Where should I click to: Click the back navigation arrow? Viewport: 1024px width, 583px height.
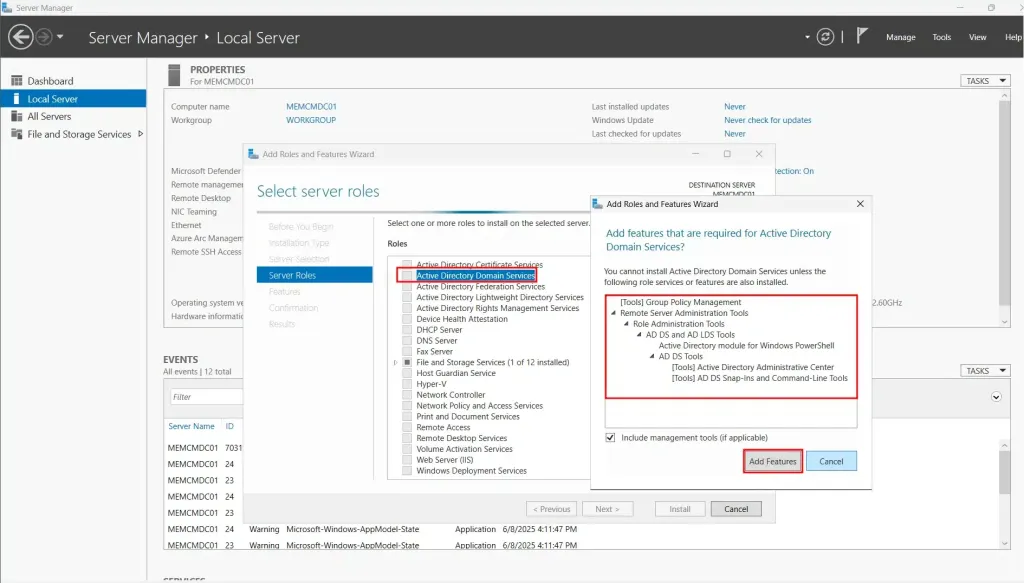coord(20,37)
